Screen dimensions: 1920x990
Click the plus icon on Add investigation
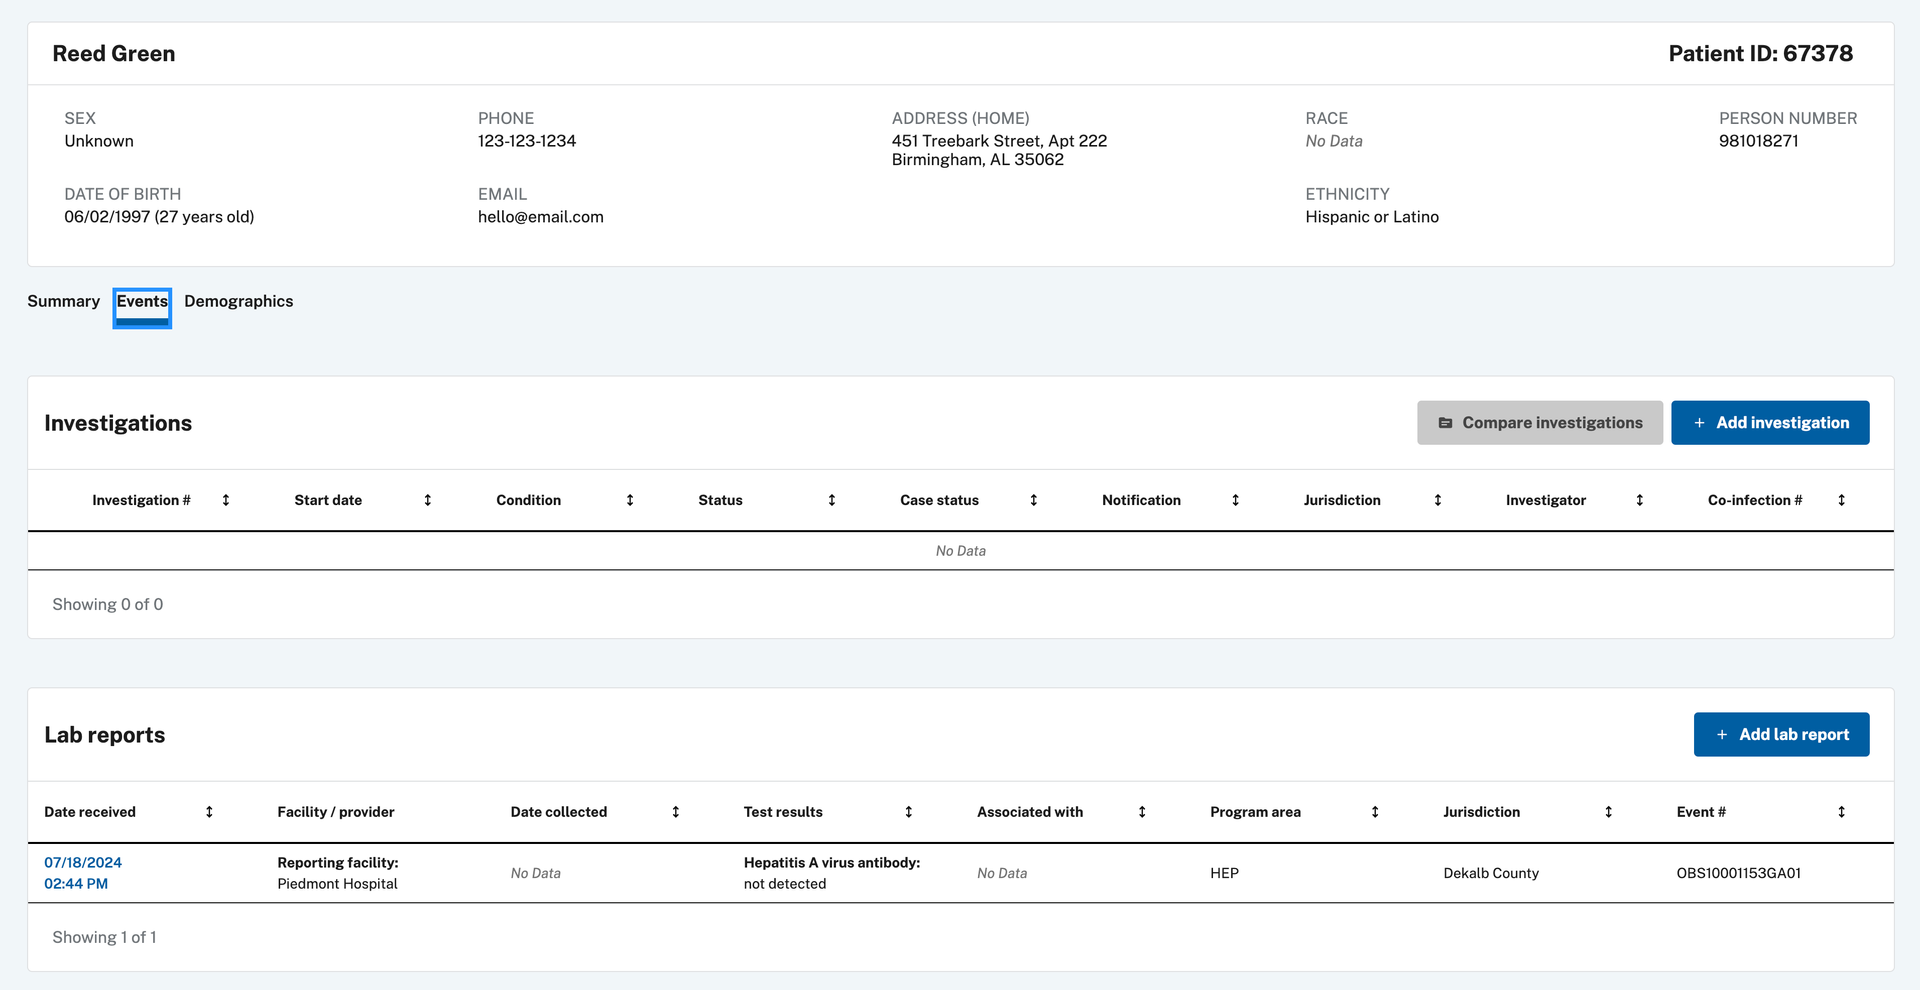1701,422
